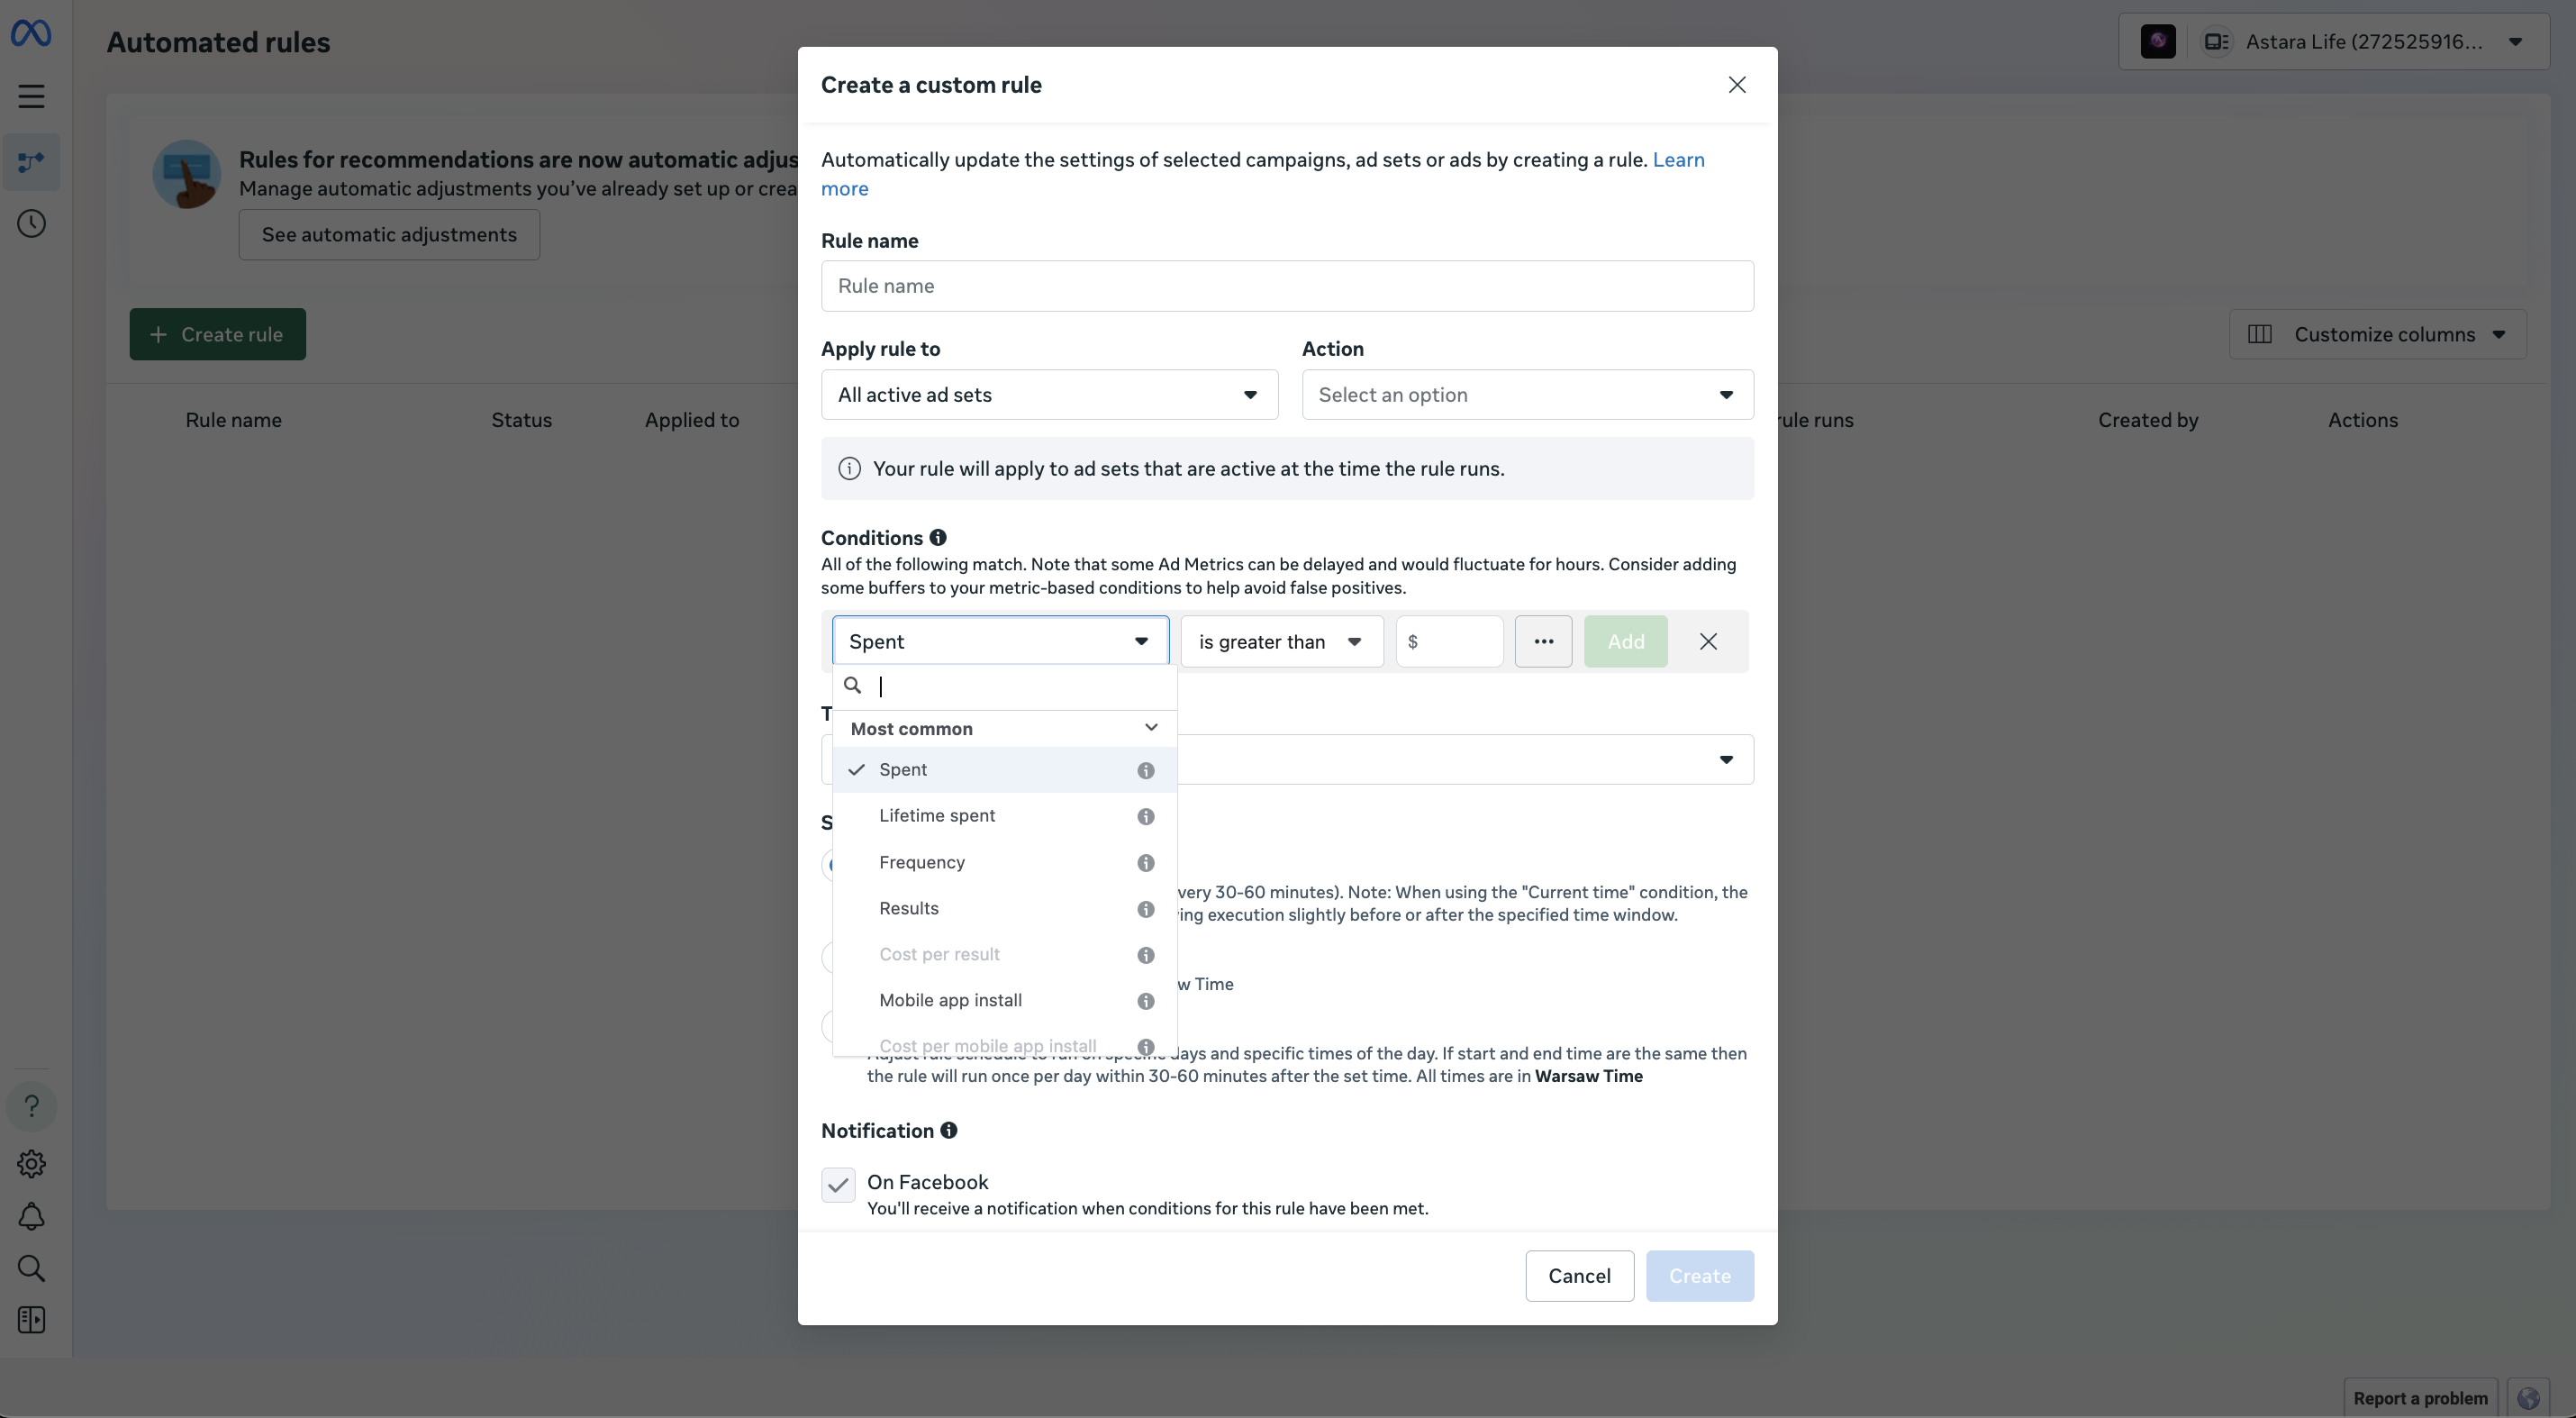2576x1418 pixels.
Task: Open Notifications bell in sidebar
Action: pos(31,1215)
